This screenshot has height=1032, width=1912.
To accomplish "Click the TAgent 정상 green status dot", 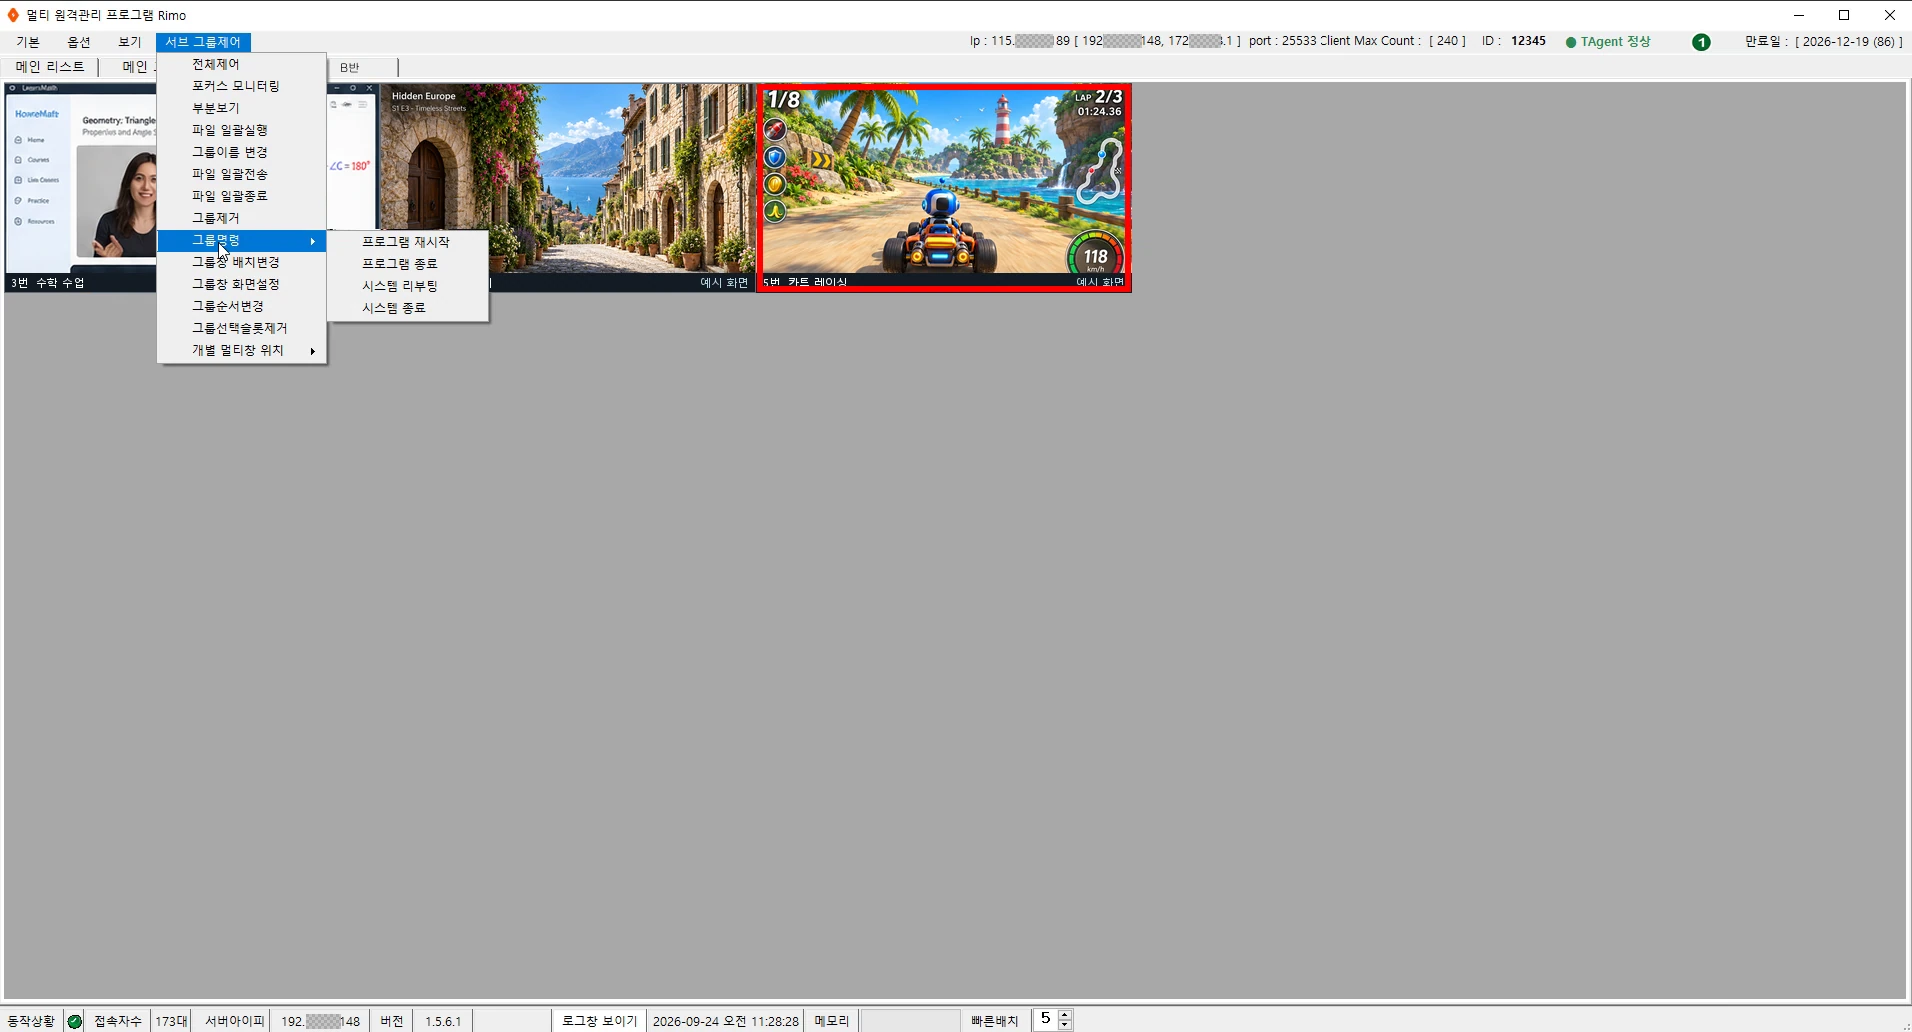I will [1571, 42].
